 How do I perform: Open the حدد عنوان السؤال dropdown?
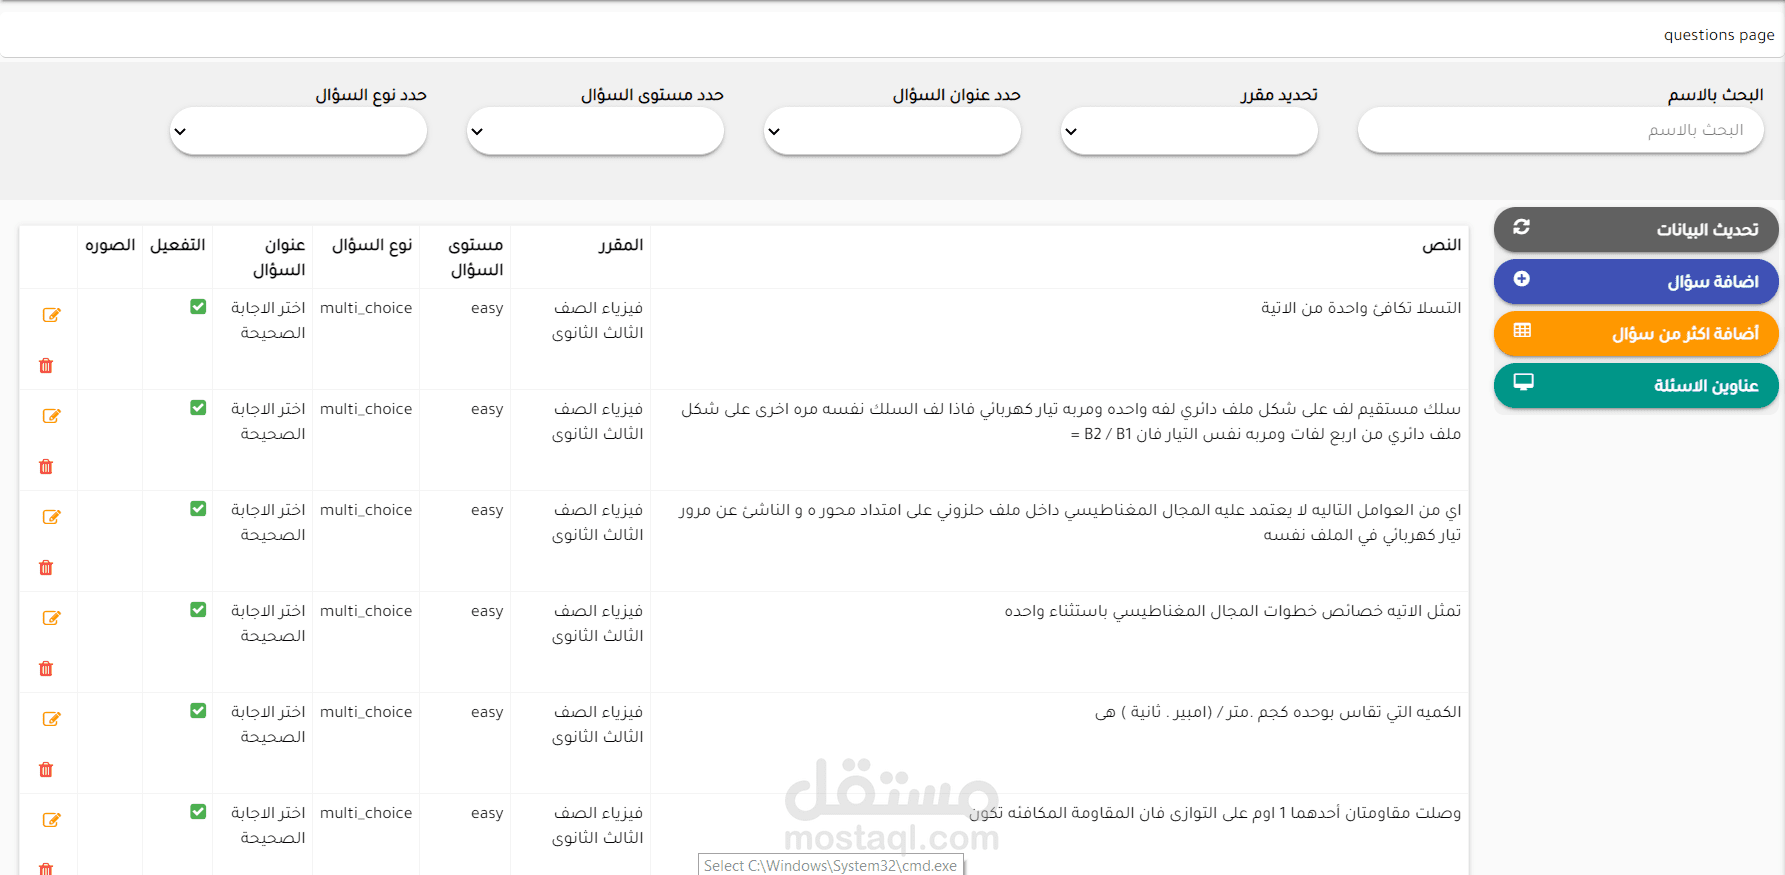892,131
